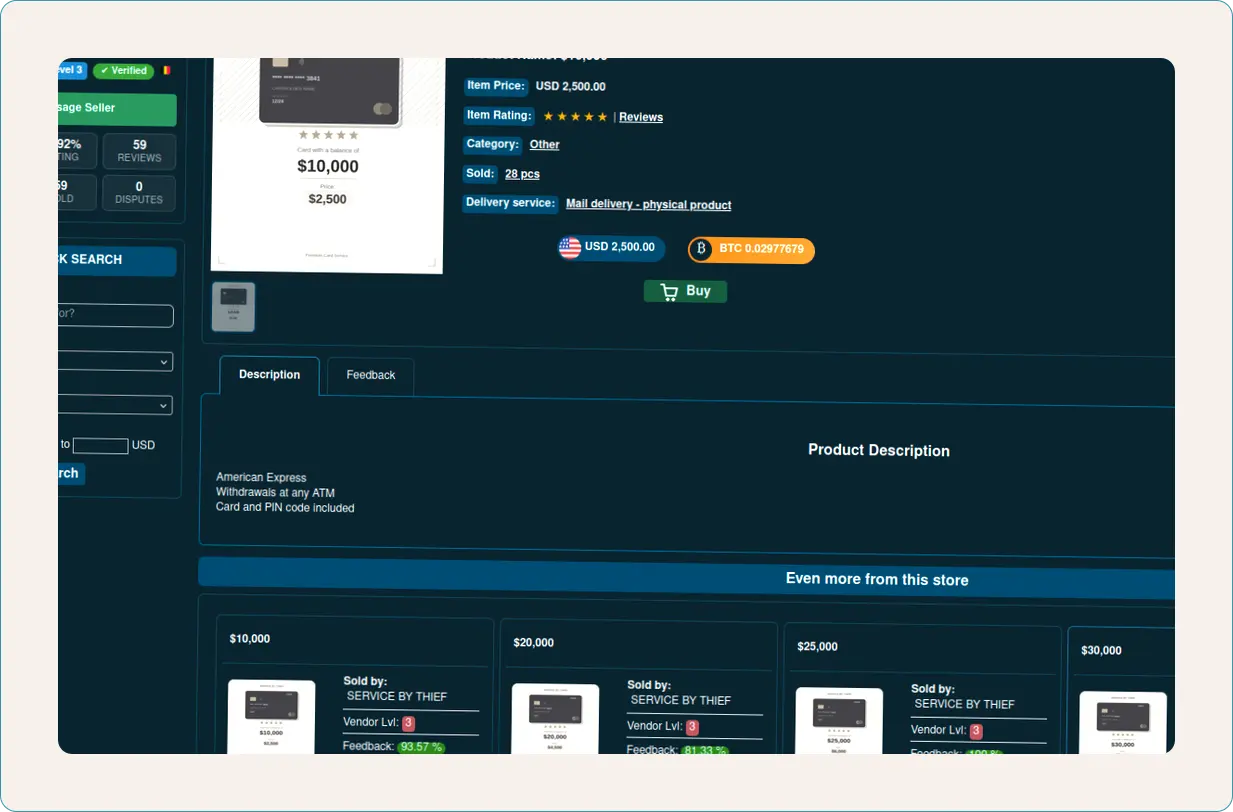Click the 81.33 % feedback badge
This screenshot has width=1233, height=812.
click(x=705, y=750)
